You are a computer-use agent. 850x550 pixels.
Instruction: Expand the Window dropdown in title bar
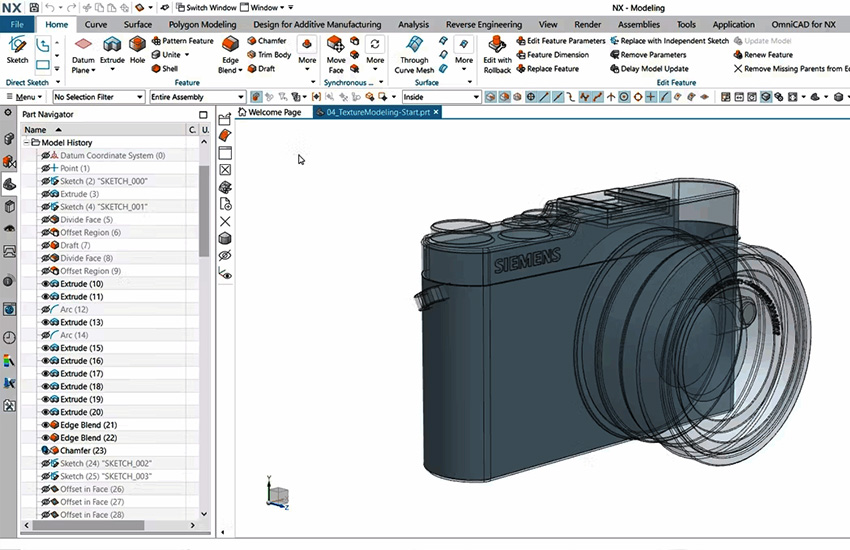point(282,8)
